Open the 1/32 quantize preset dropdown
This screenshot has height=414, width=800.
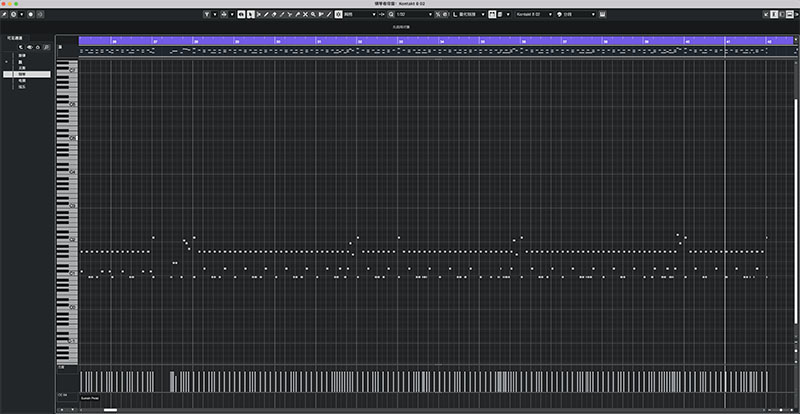(x=414, y=14)
